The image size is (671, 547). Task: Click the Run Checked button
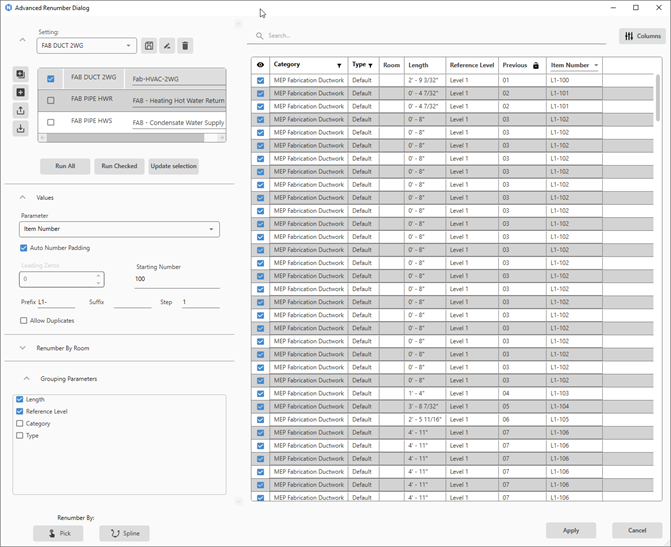coord(119,166)
